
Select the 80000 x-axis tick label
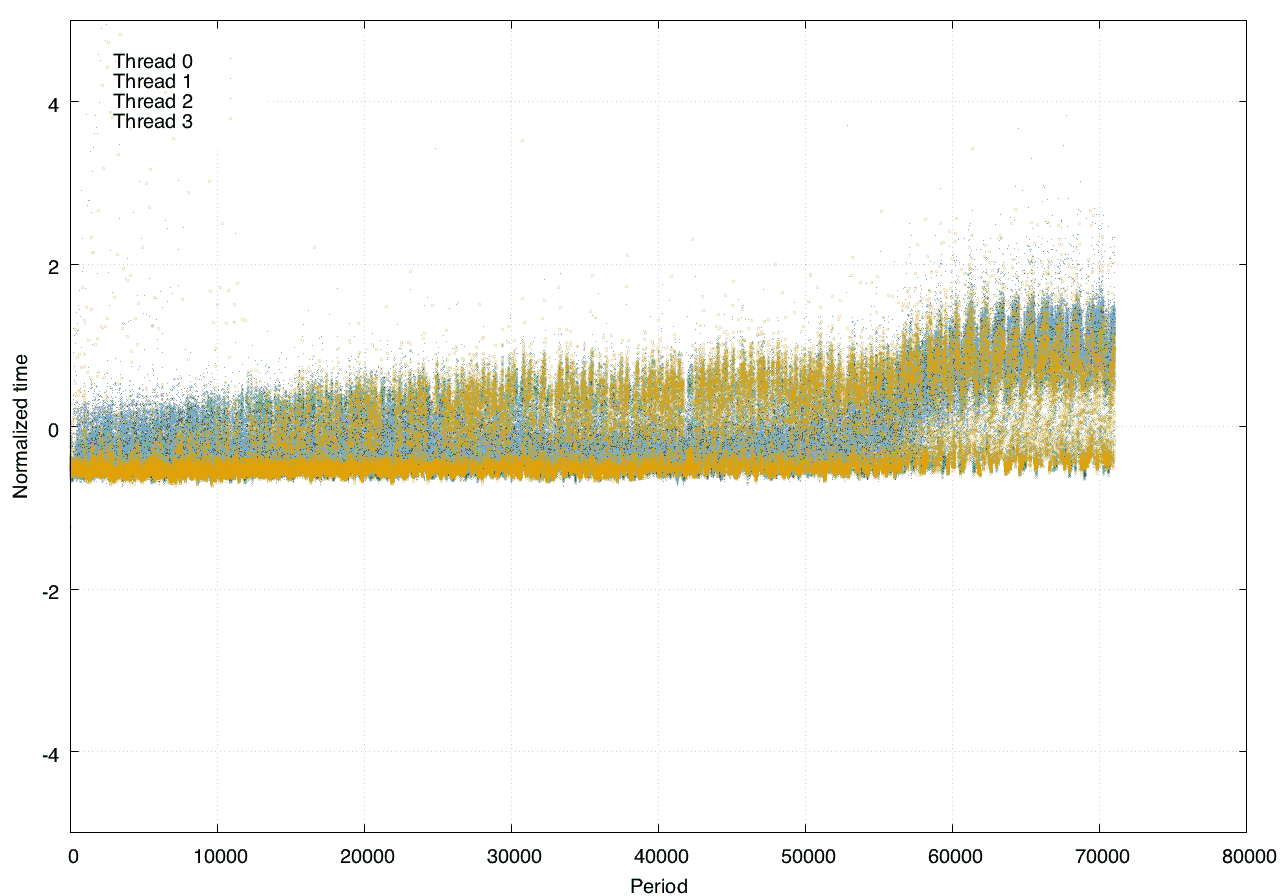click(x=1246, y=857)
